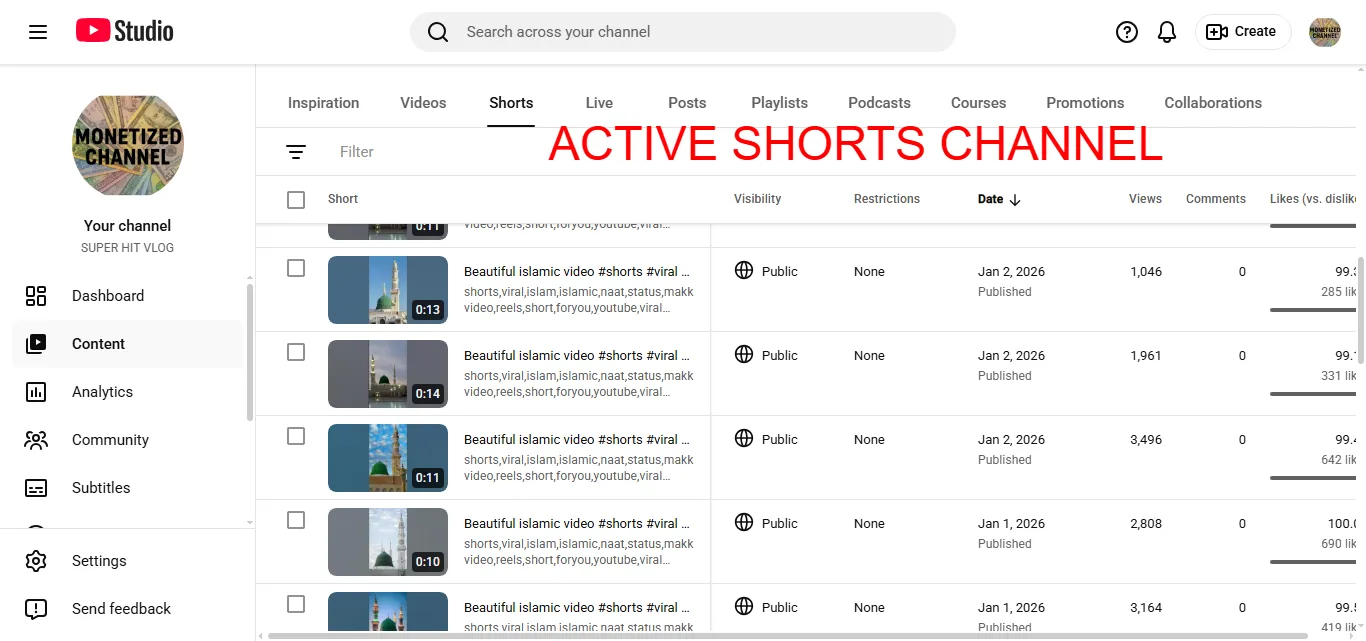
Task: Switch to the Playlists tab
Action: point(779,103)
